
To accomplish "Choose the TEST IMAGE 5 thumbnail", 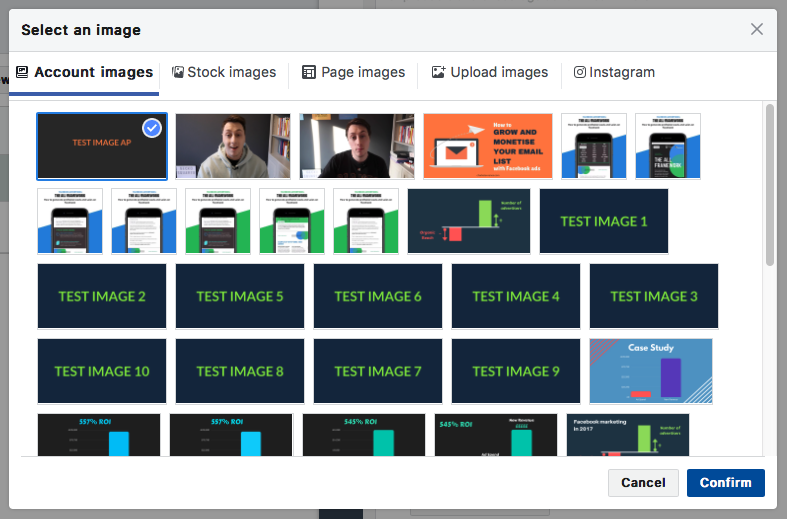I will coord(240,296).
